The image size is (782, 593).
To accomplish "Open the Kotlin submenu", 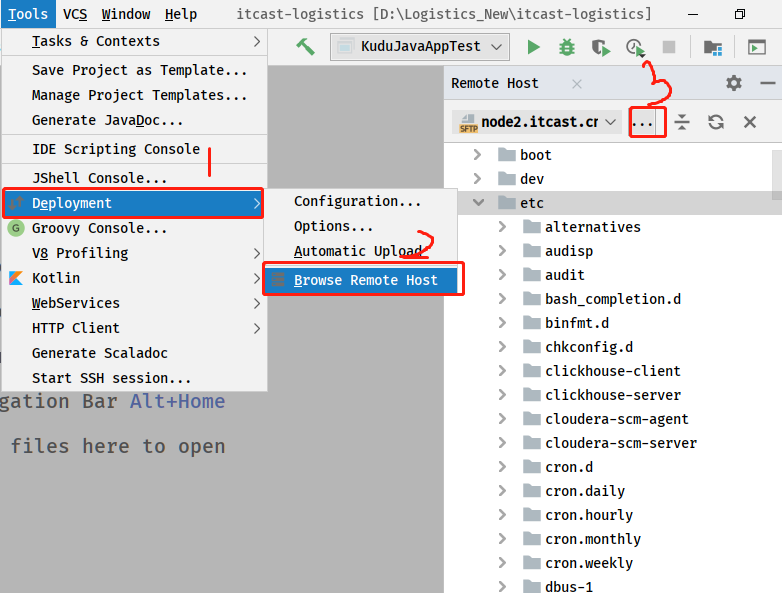I will (x=135, y=278).
